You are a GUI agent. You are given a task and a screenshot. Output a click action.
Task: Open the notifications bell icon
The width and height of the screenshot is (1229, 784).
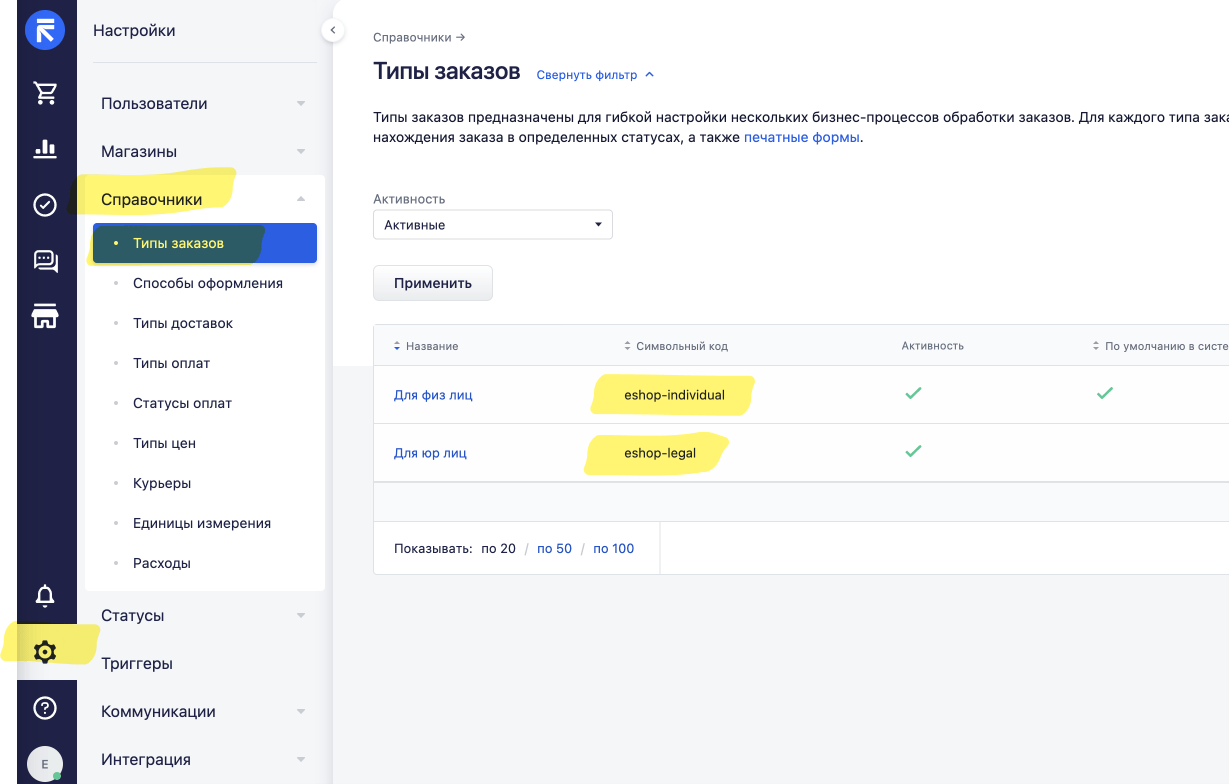(45, 596)
